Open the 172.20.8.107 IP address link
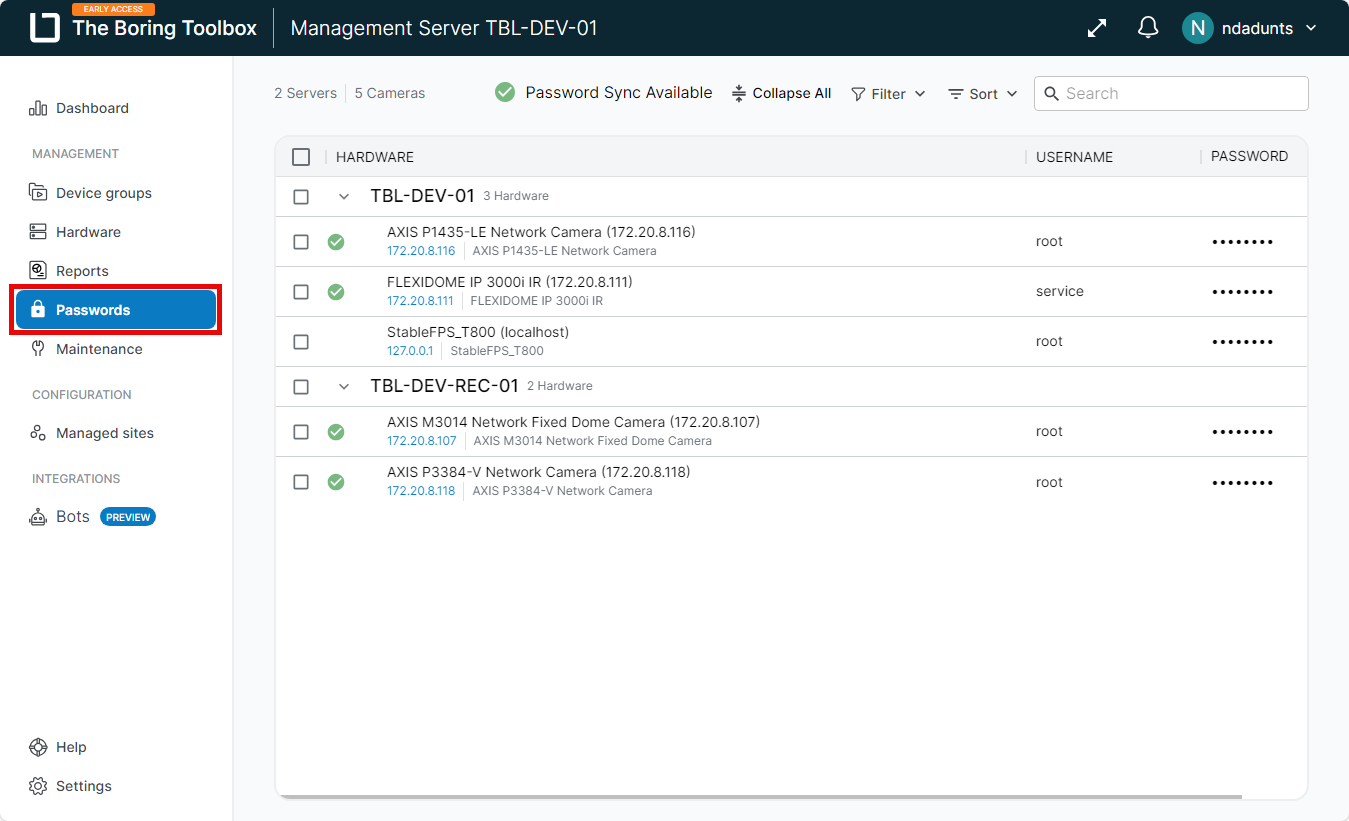 click(421, 441)
